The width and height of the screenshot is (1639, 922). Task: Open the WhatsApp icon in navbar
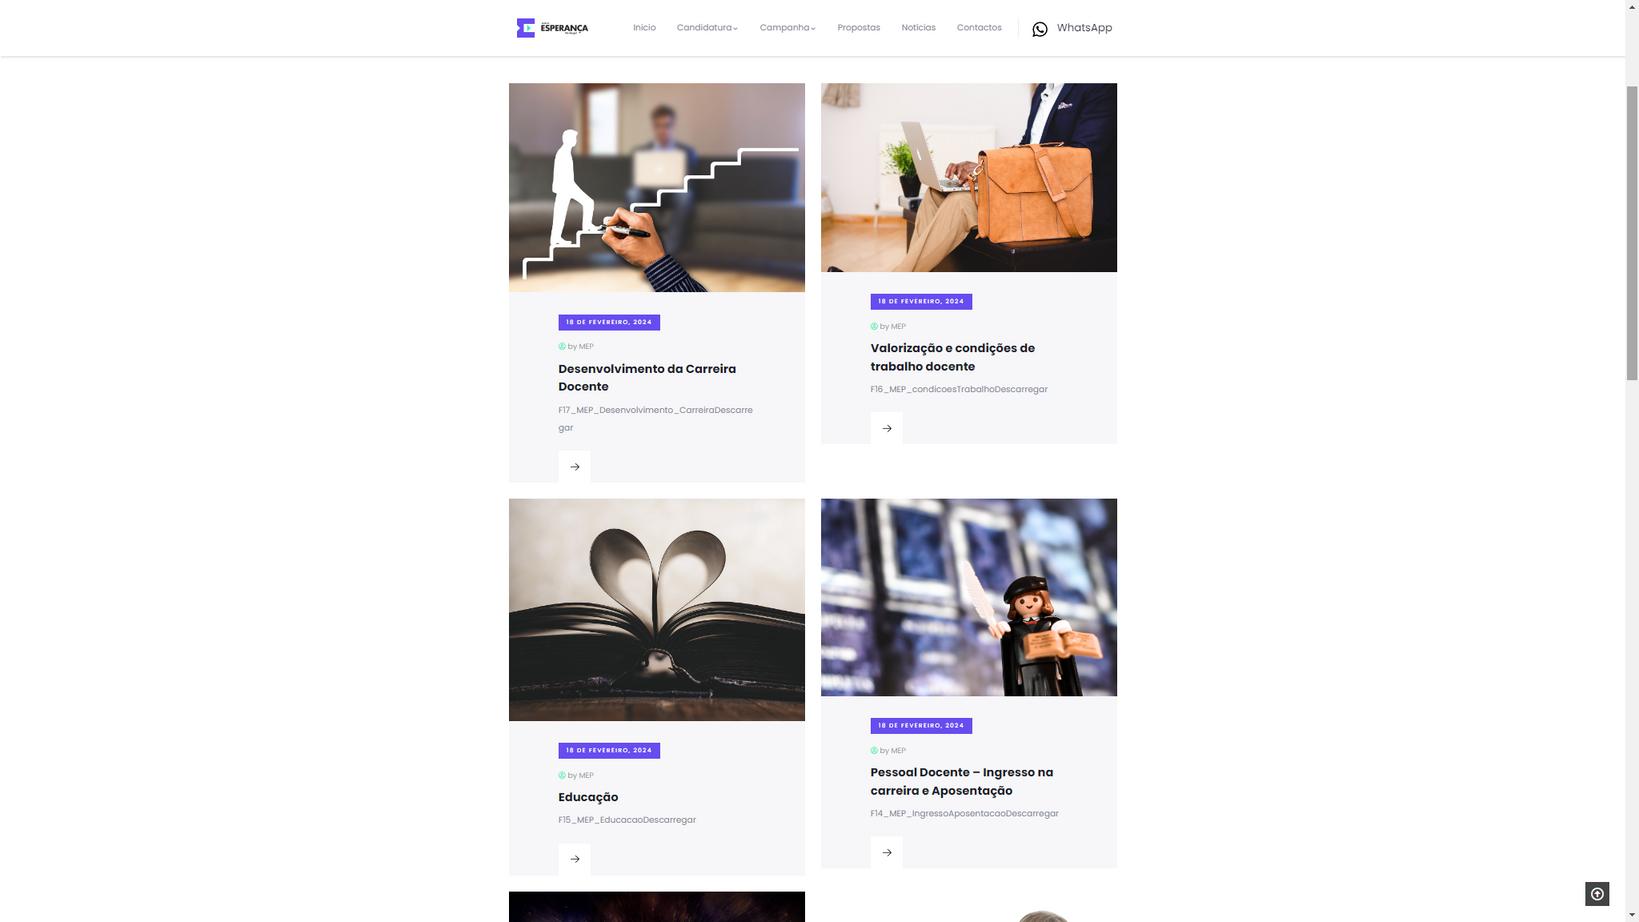(x=1040, y=29)
